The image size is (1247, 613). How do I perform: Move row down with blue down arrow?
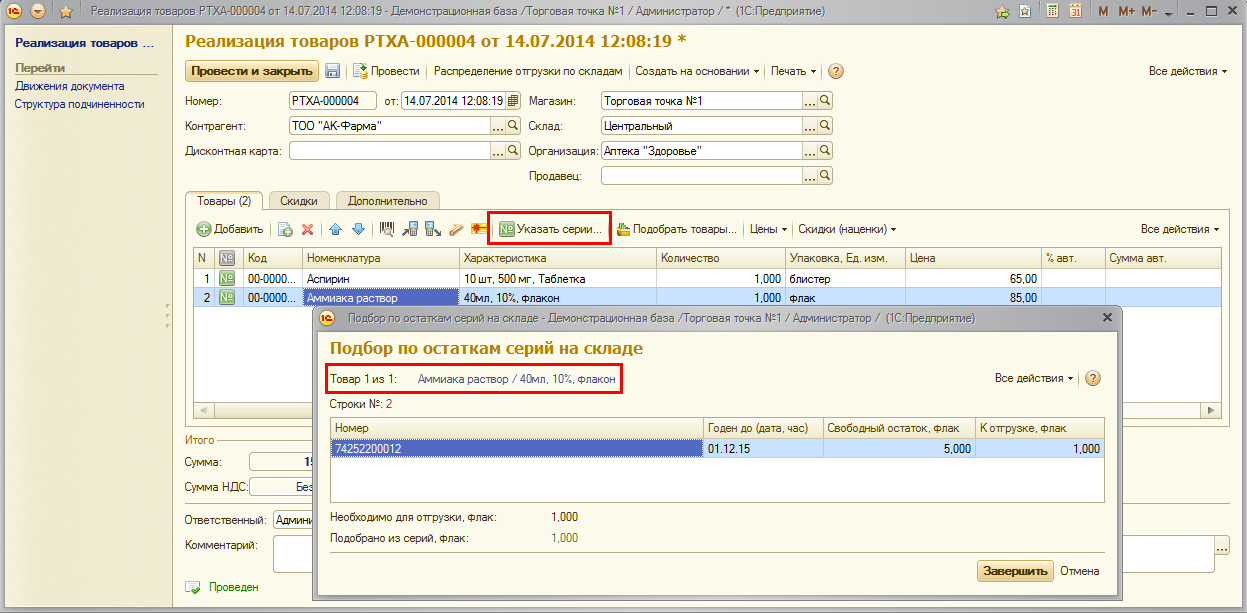click(x=358, y=229)
